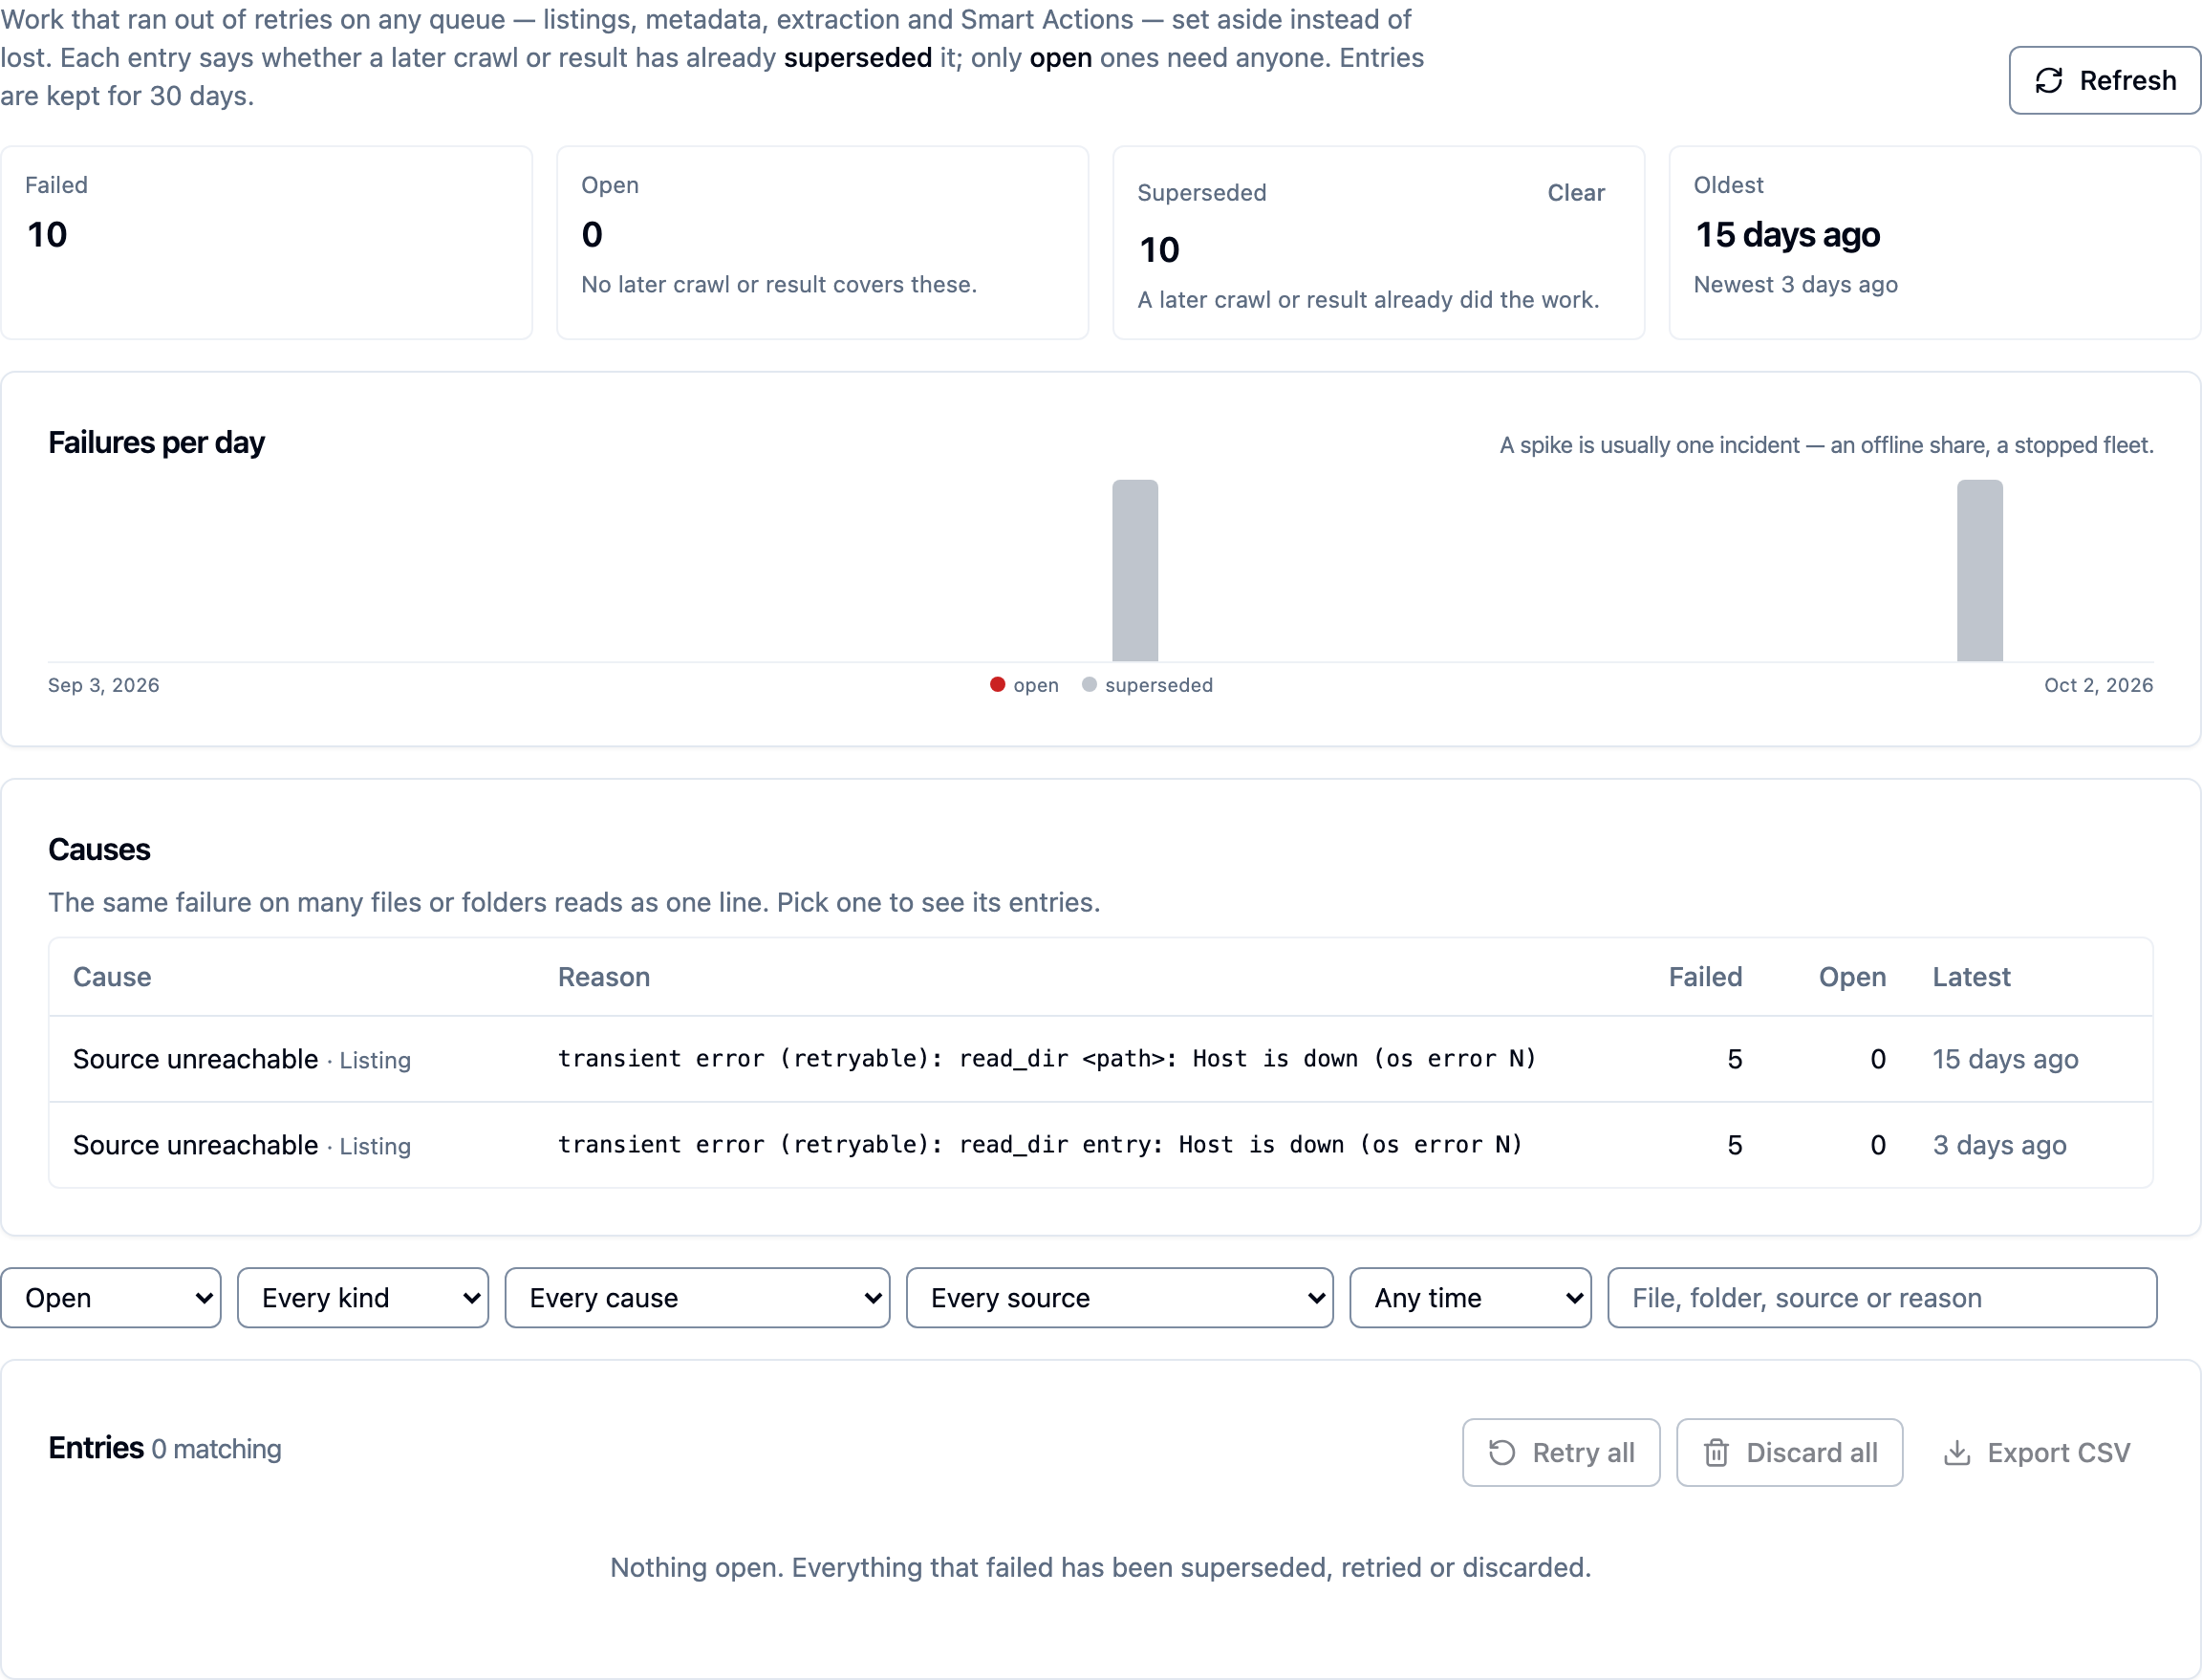Click the later superseded bar near Oct 2
This screenshot has width=2202, height=1680.
[x=1979, y=570]
